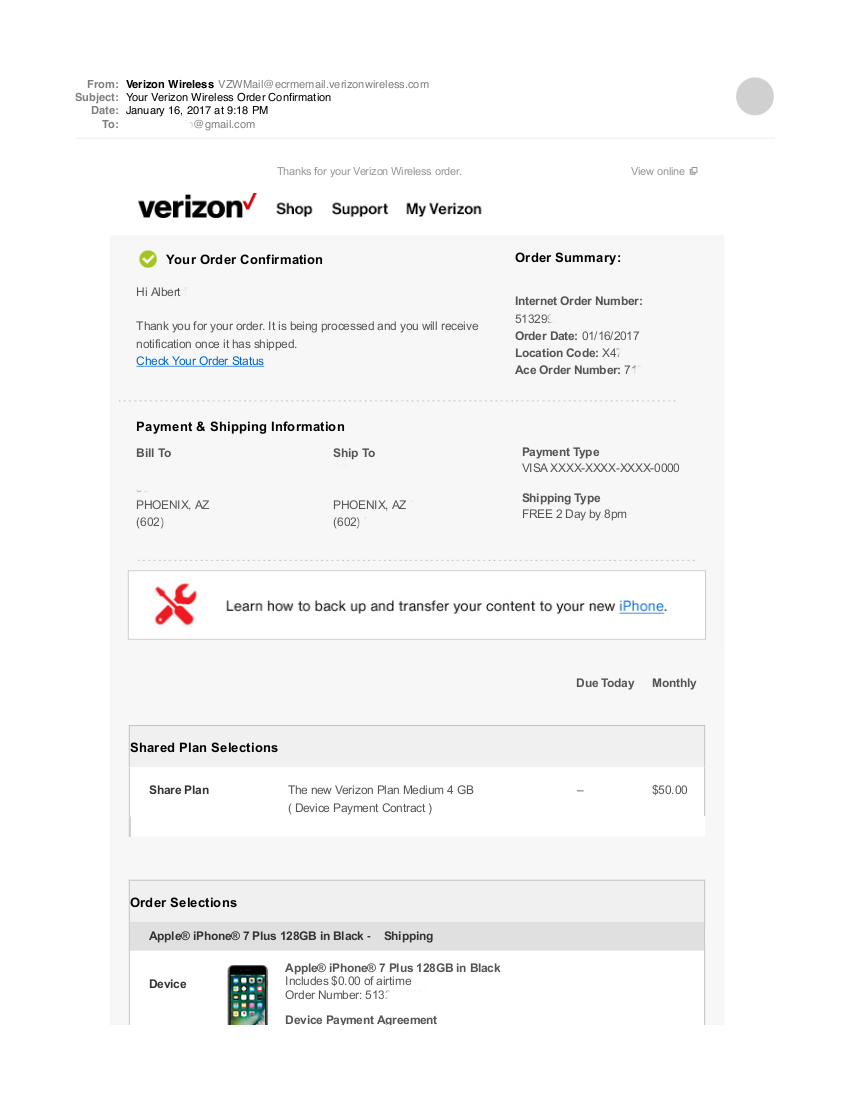Screen dimensions: 850x1100
Task: Click the View online external link icon
Action: [694, 170]
